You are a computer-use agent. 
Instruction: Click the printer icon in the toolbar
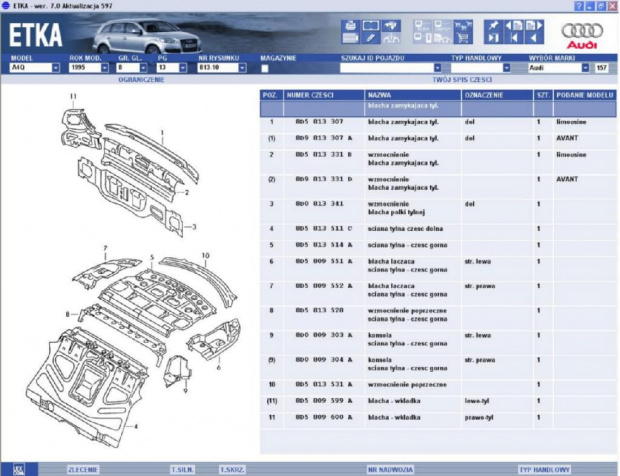pos(350,26)
